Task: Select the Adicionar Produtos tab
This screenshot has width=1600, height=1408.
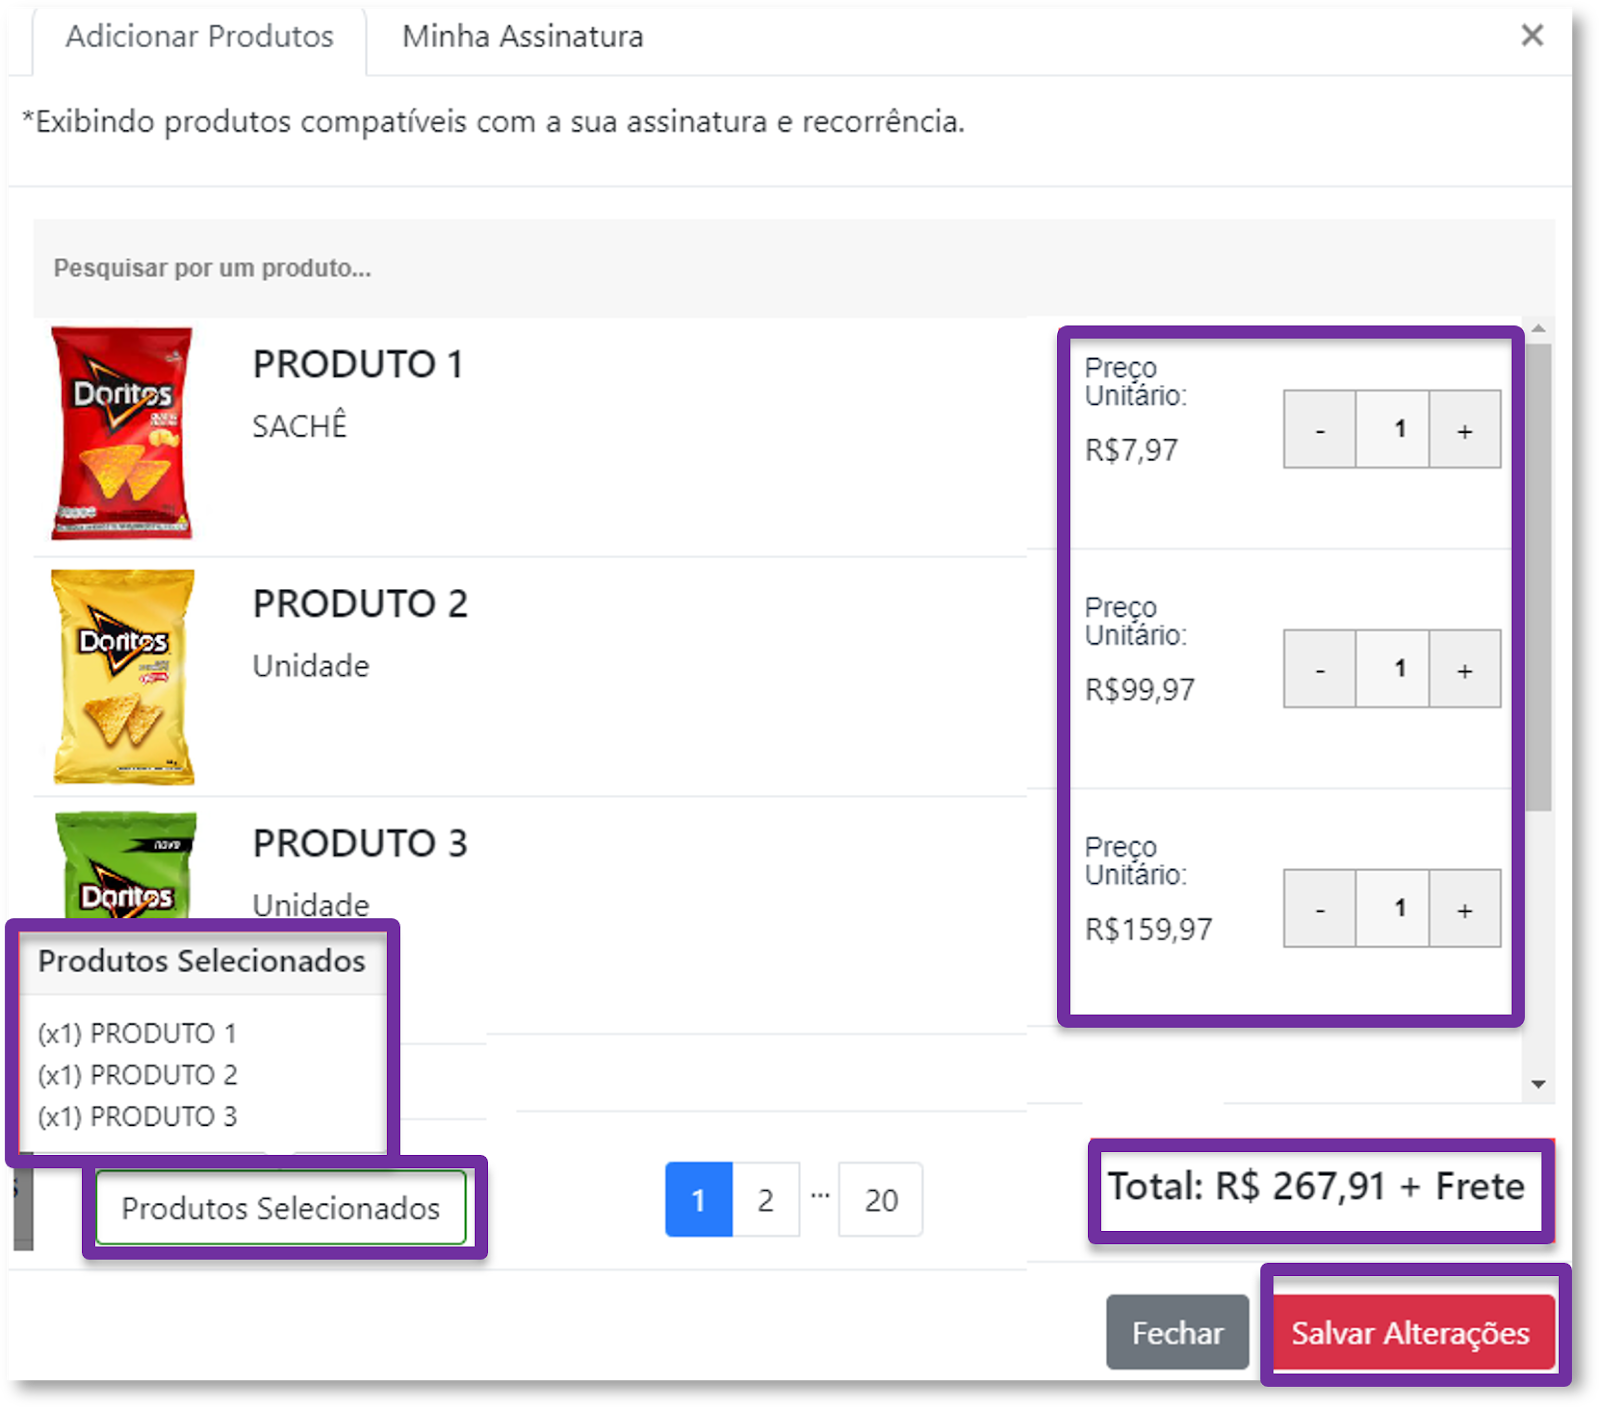Action: pyautogui.click(x=200, y=37)
